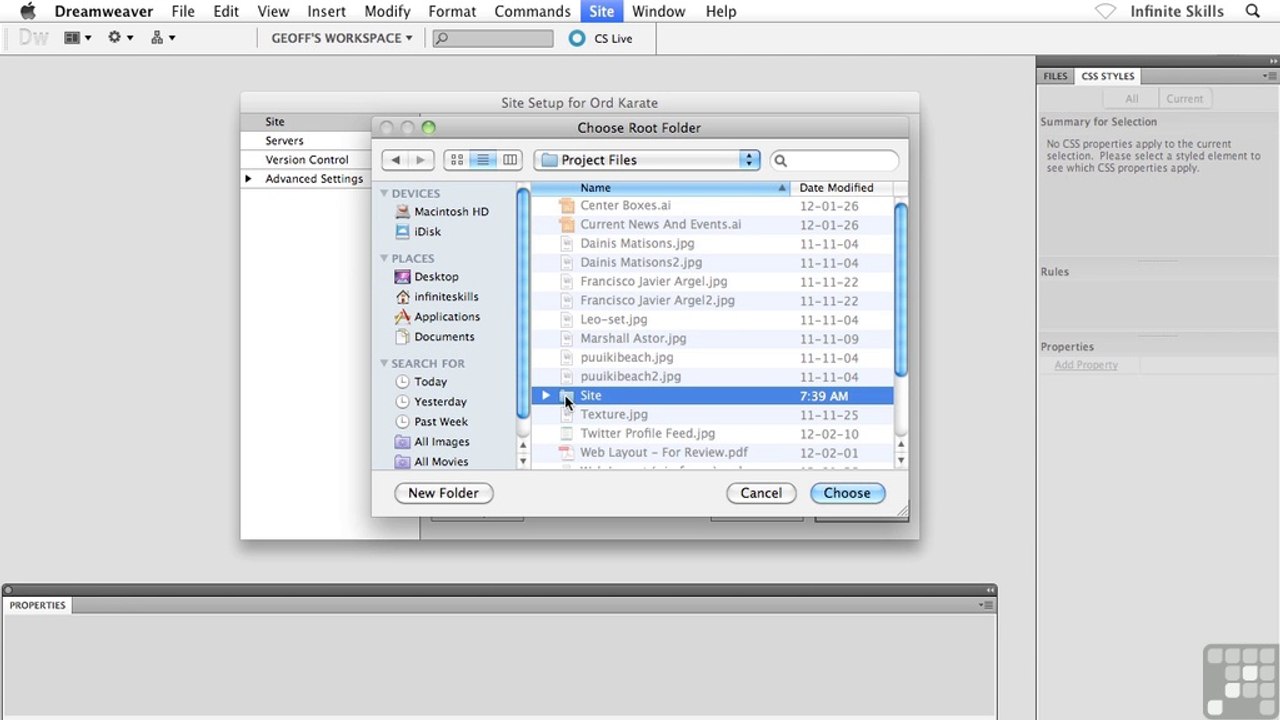The width and height of the screenshot is (1280, 720).
Task: Select Version Control in Site Setup list
Action: click(x=306, y=160)
